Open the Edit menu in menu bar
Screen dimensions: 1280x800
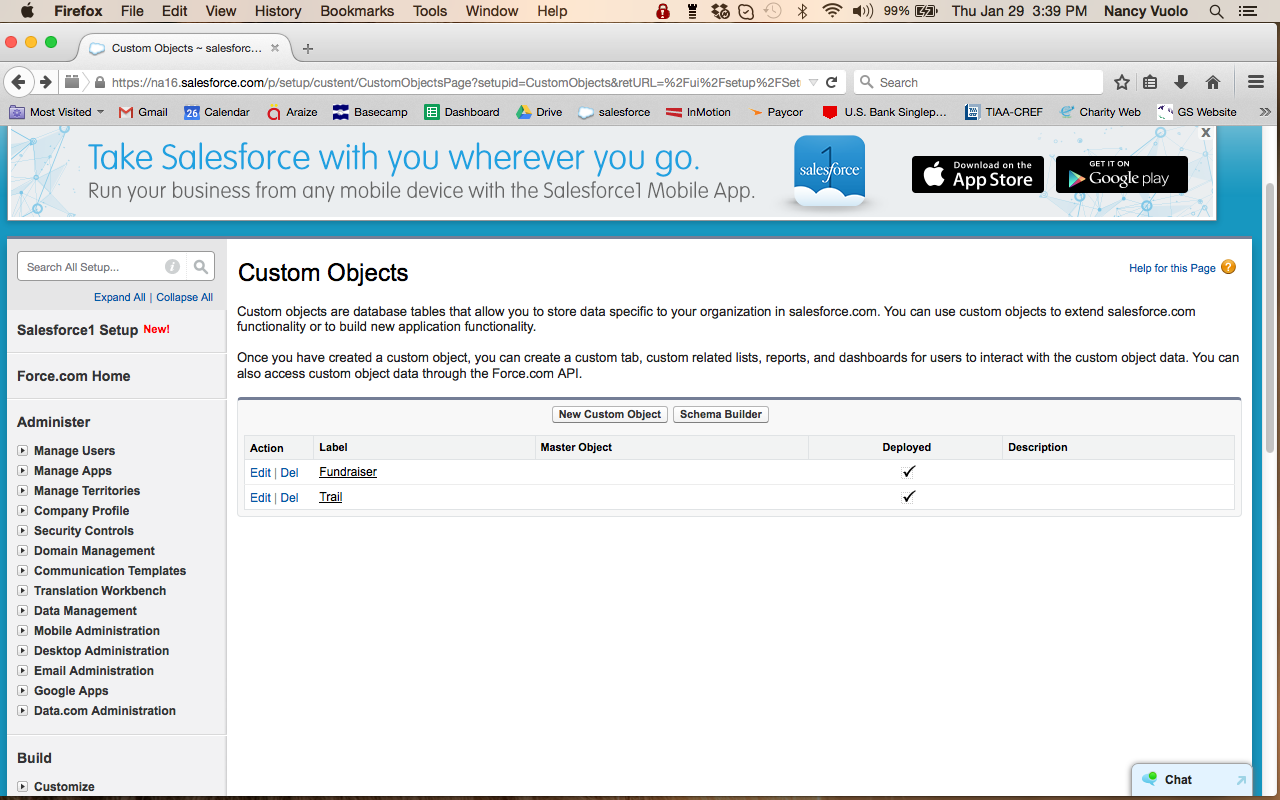coord(174,11)
